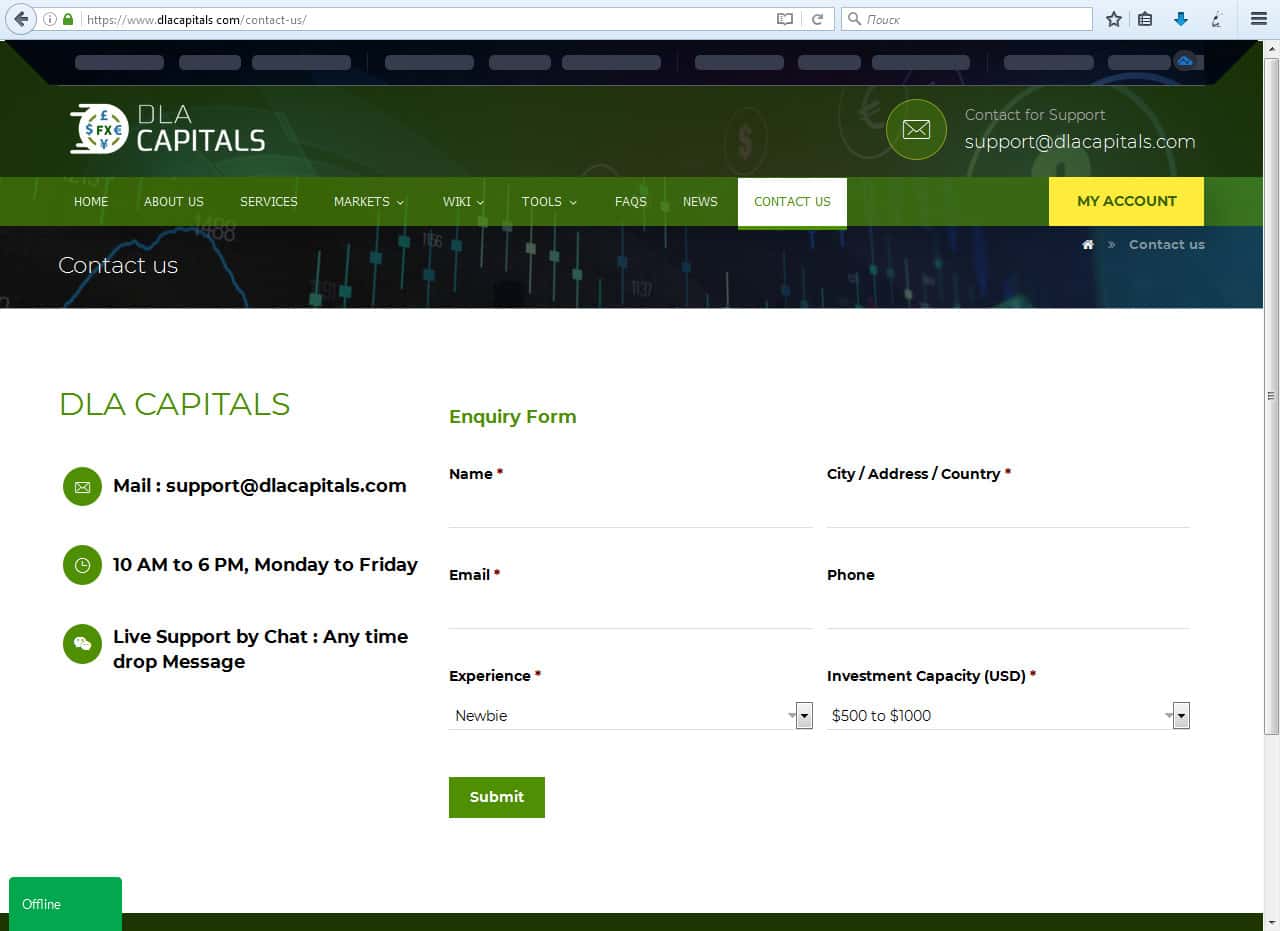Click the Contact us breadcrumb link

point(1167,245)
